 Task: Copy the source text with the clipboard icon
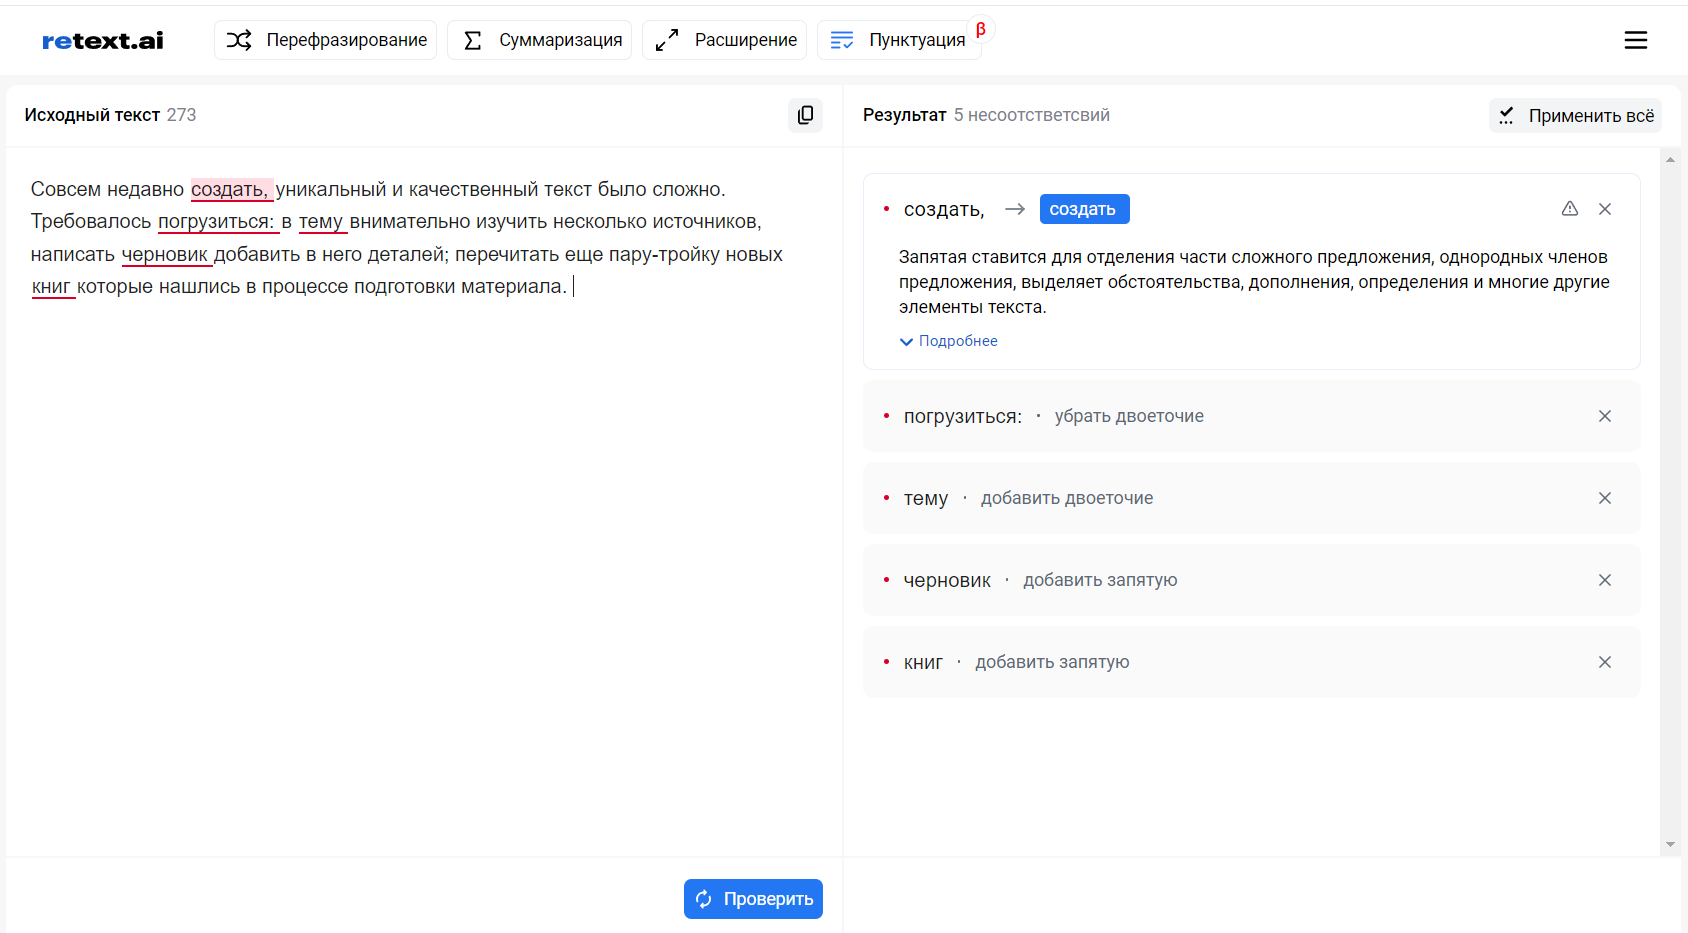pos(805,115)
